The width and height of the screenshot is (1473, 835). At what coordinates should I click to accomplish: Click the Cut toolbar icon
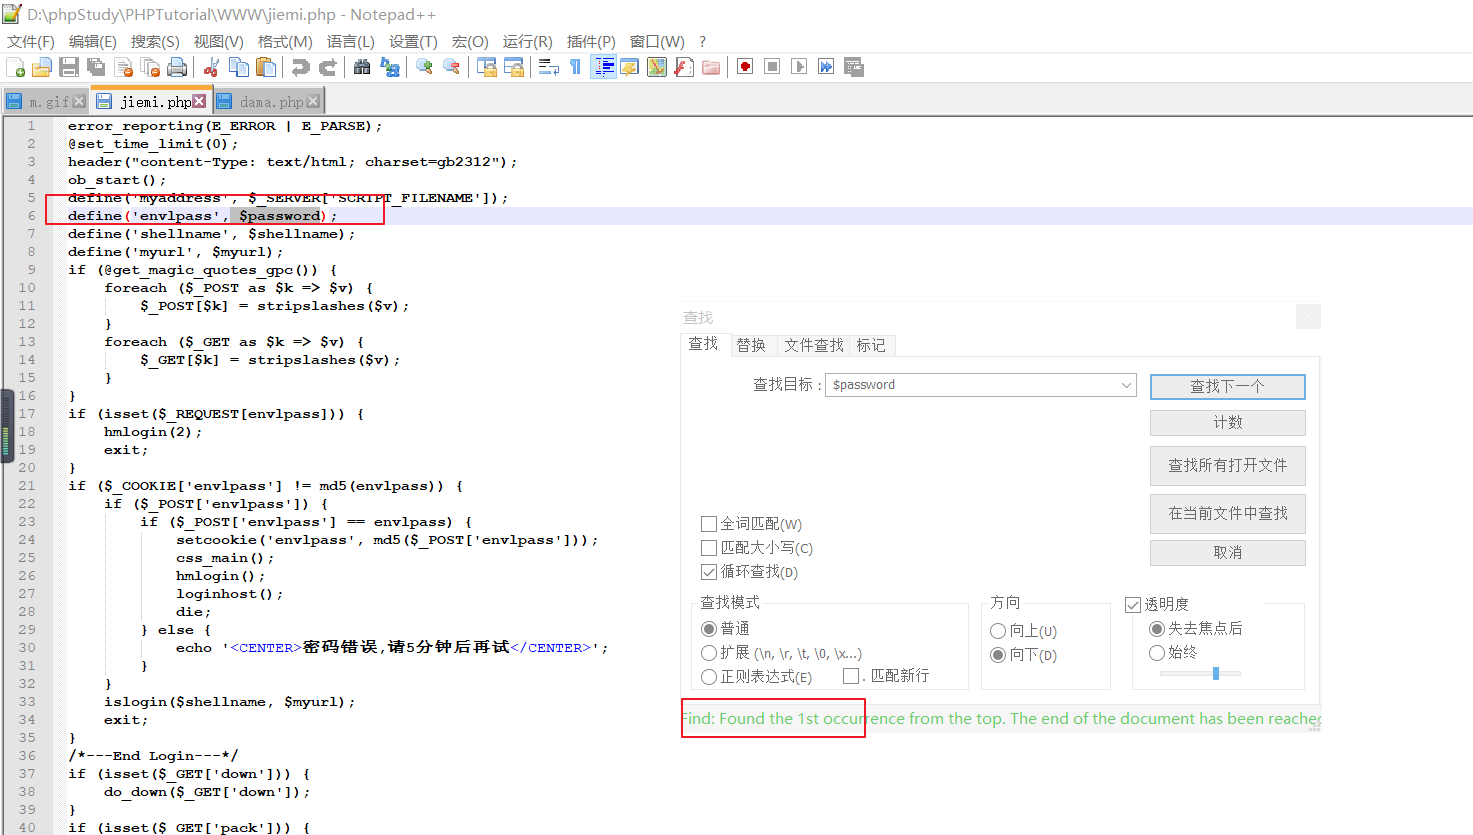[212, 66]
